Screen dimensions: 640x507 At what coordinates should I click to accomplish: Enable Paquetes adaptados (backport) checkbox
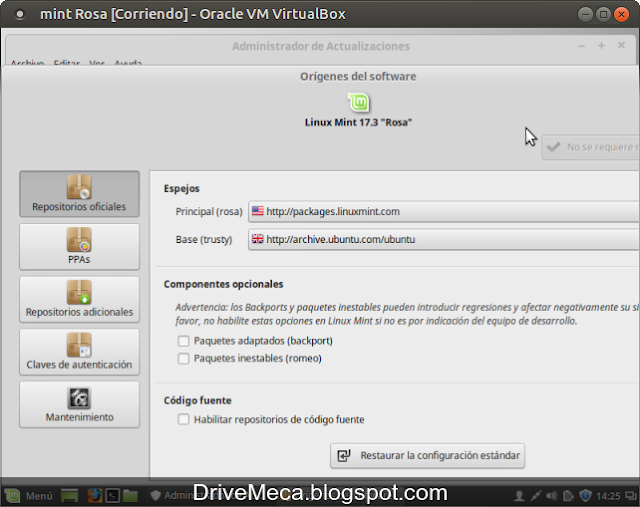tap(184, 341)
